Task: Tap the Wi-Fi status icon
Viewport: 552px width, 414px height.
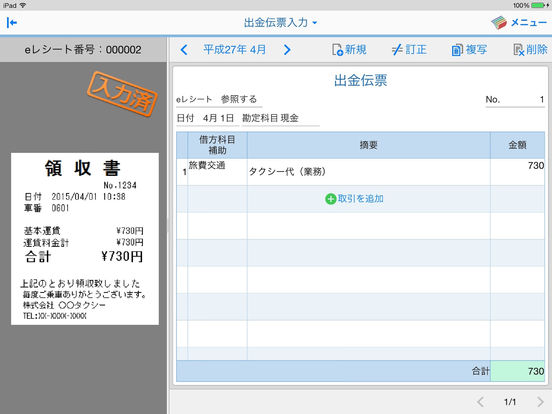Action: [x=23, y=5]
